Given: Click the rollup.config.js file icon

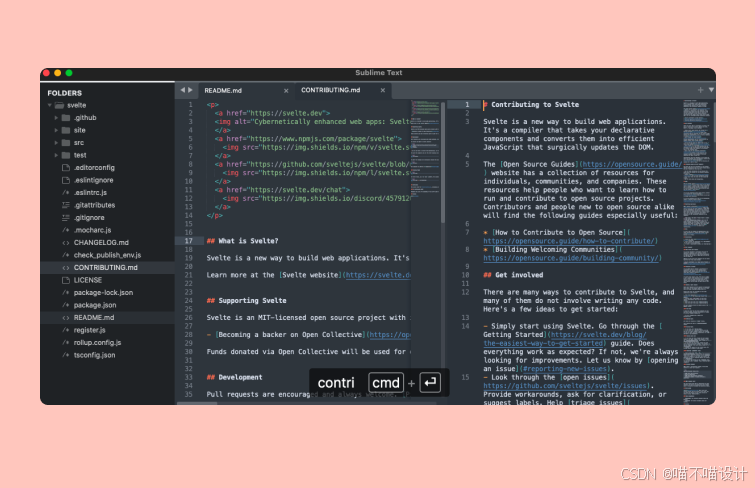Looking at the screenshot, I should [66, 343].
